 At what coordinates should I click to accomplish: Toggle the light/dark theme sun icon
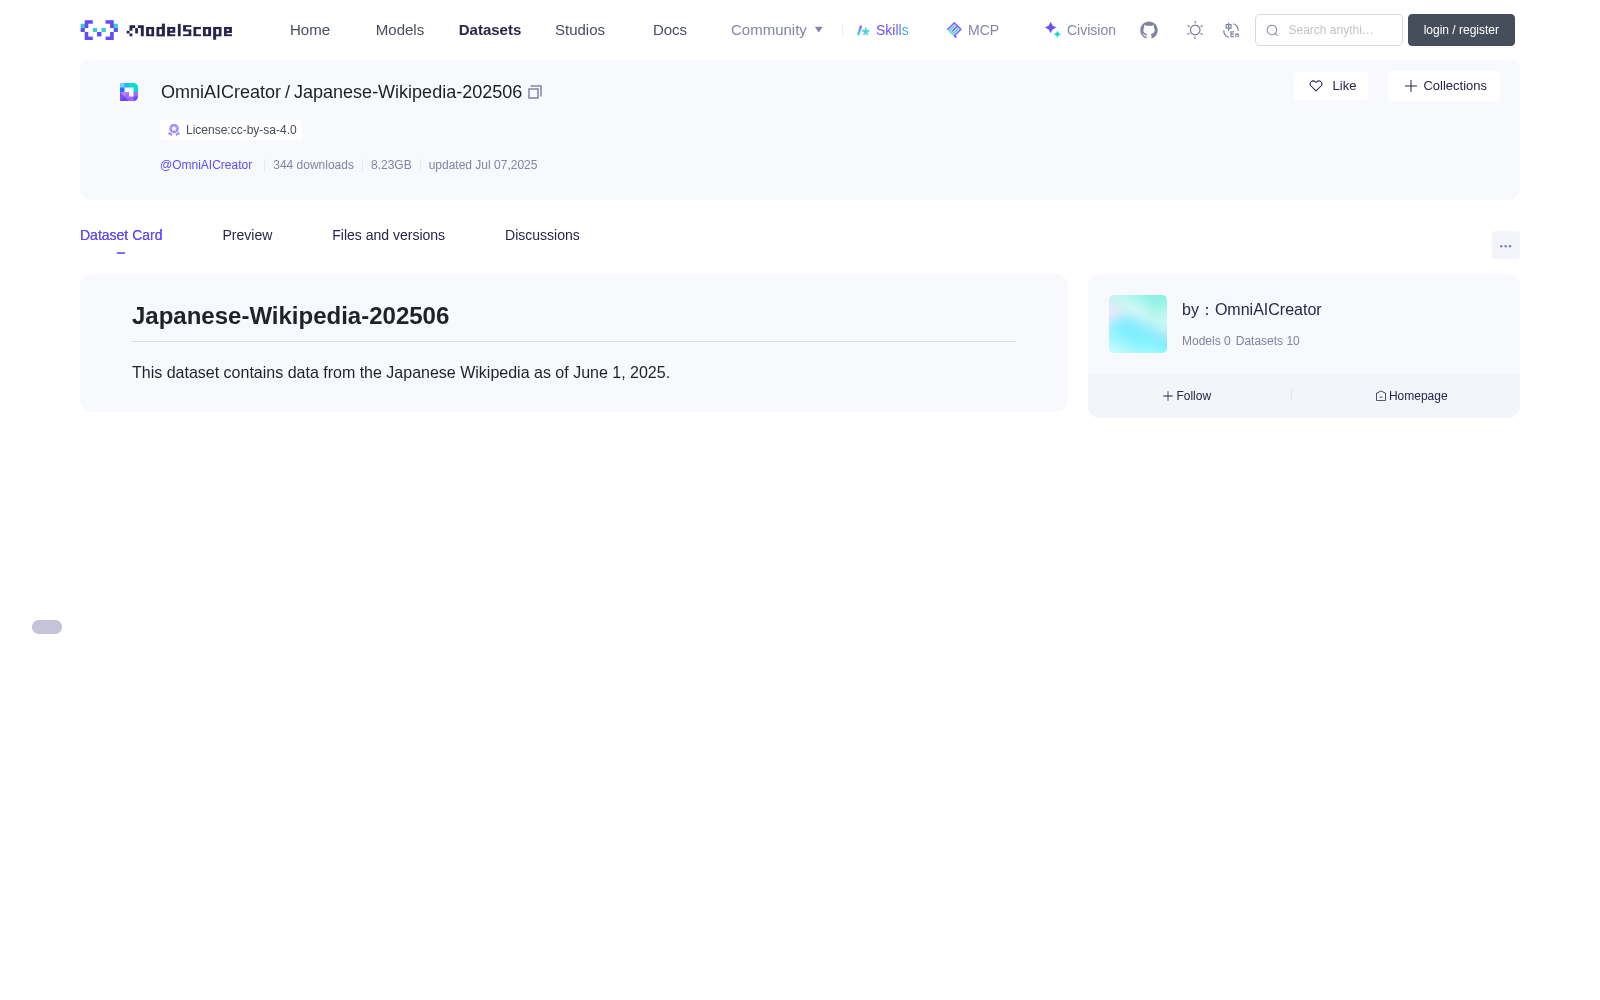click(x=1195, y=30)
